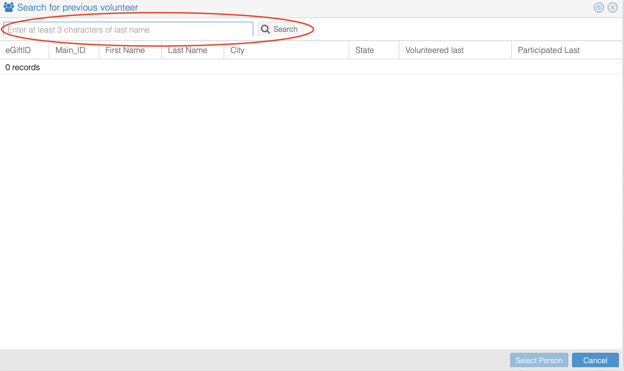Click the Select Person button

tap(539, 360)
